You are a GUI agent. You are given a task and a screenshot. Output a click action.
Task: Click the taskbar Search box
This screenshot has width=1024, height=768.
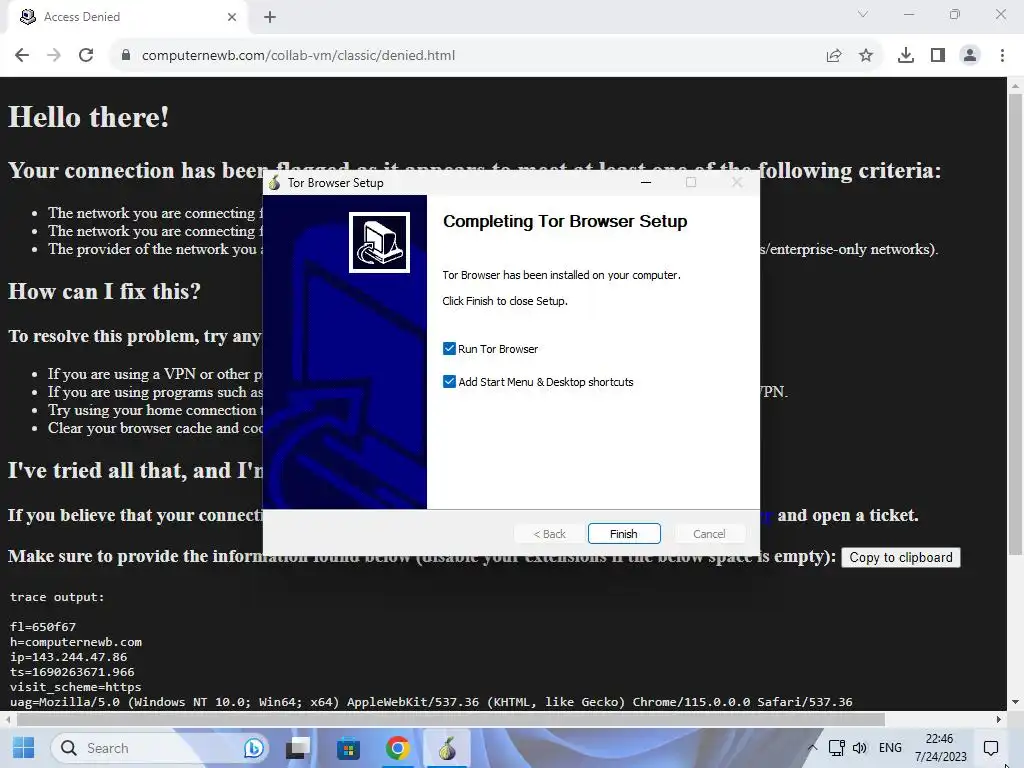(x=160, y=748)
